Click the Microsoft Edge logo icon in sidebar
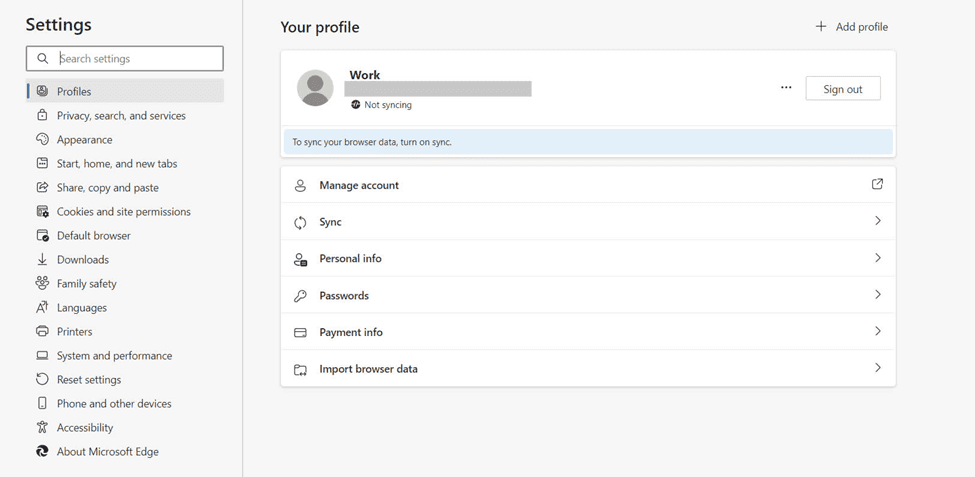 pos(42,451)
